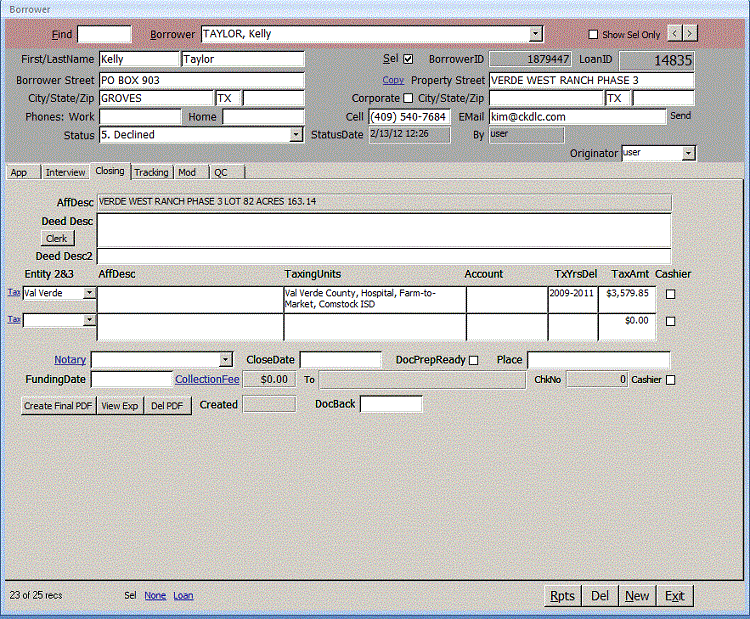Check the Corporate checkbox
This screenshot has width=750, height=619.
(x=407, y=98)
